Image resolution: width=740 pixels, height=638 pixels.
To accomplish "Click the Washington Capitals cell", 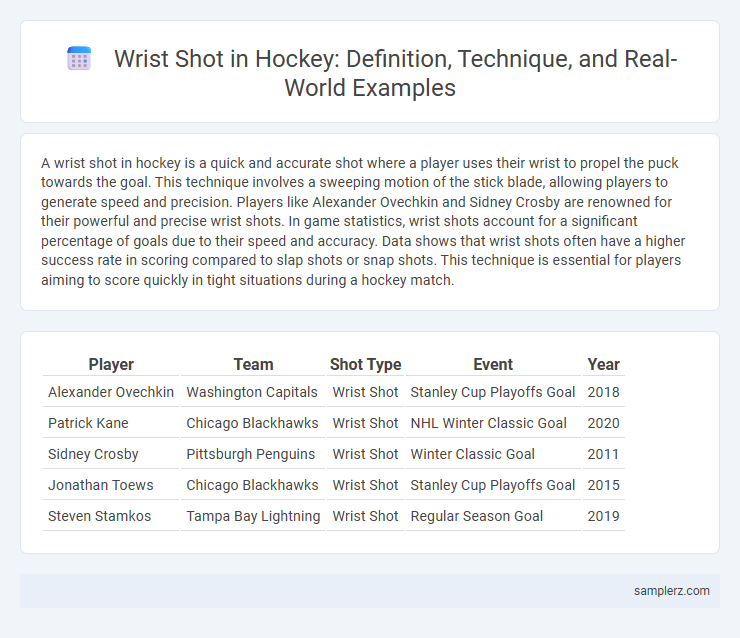I will tap(252, 392).
